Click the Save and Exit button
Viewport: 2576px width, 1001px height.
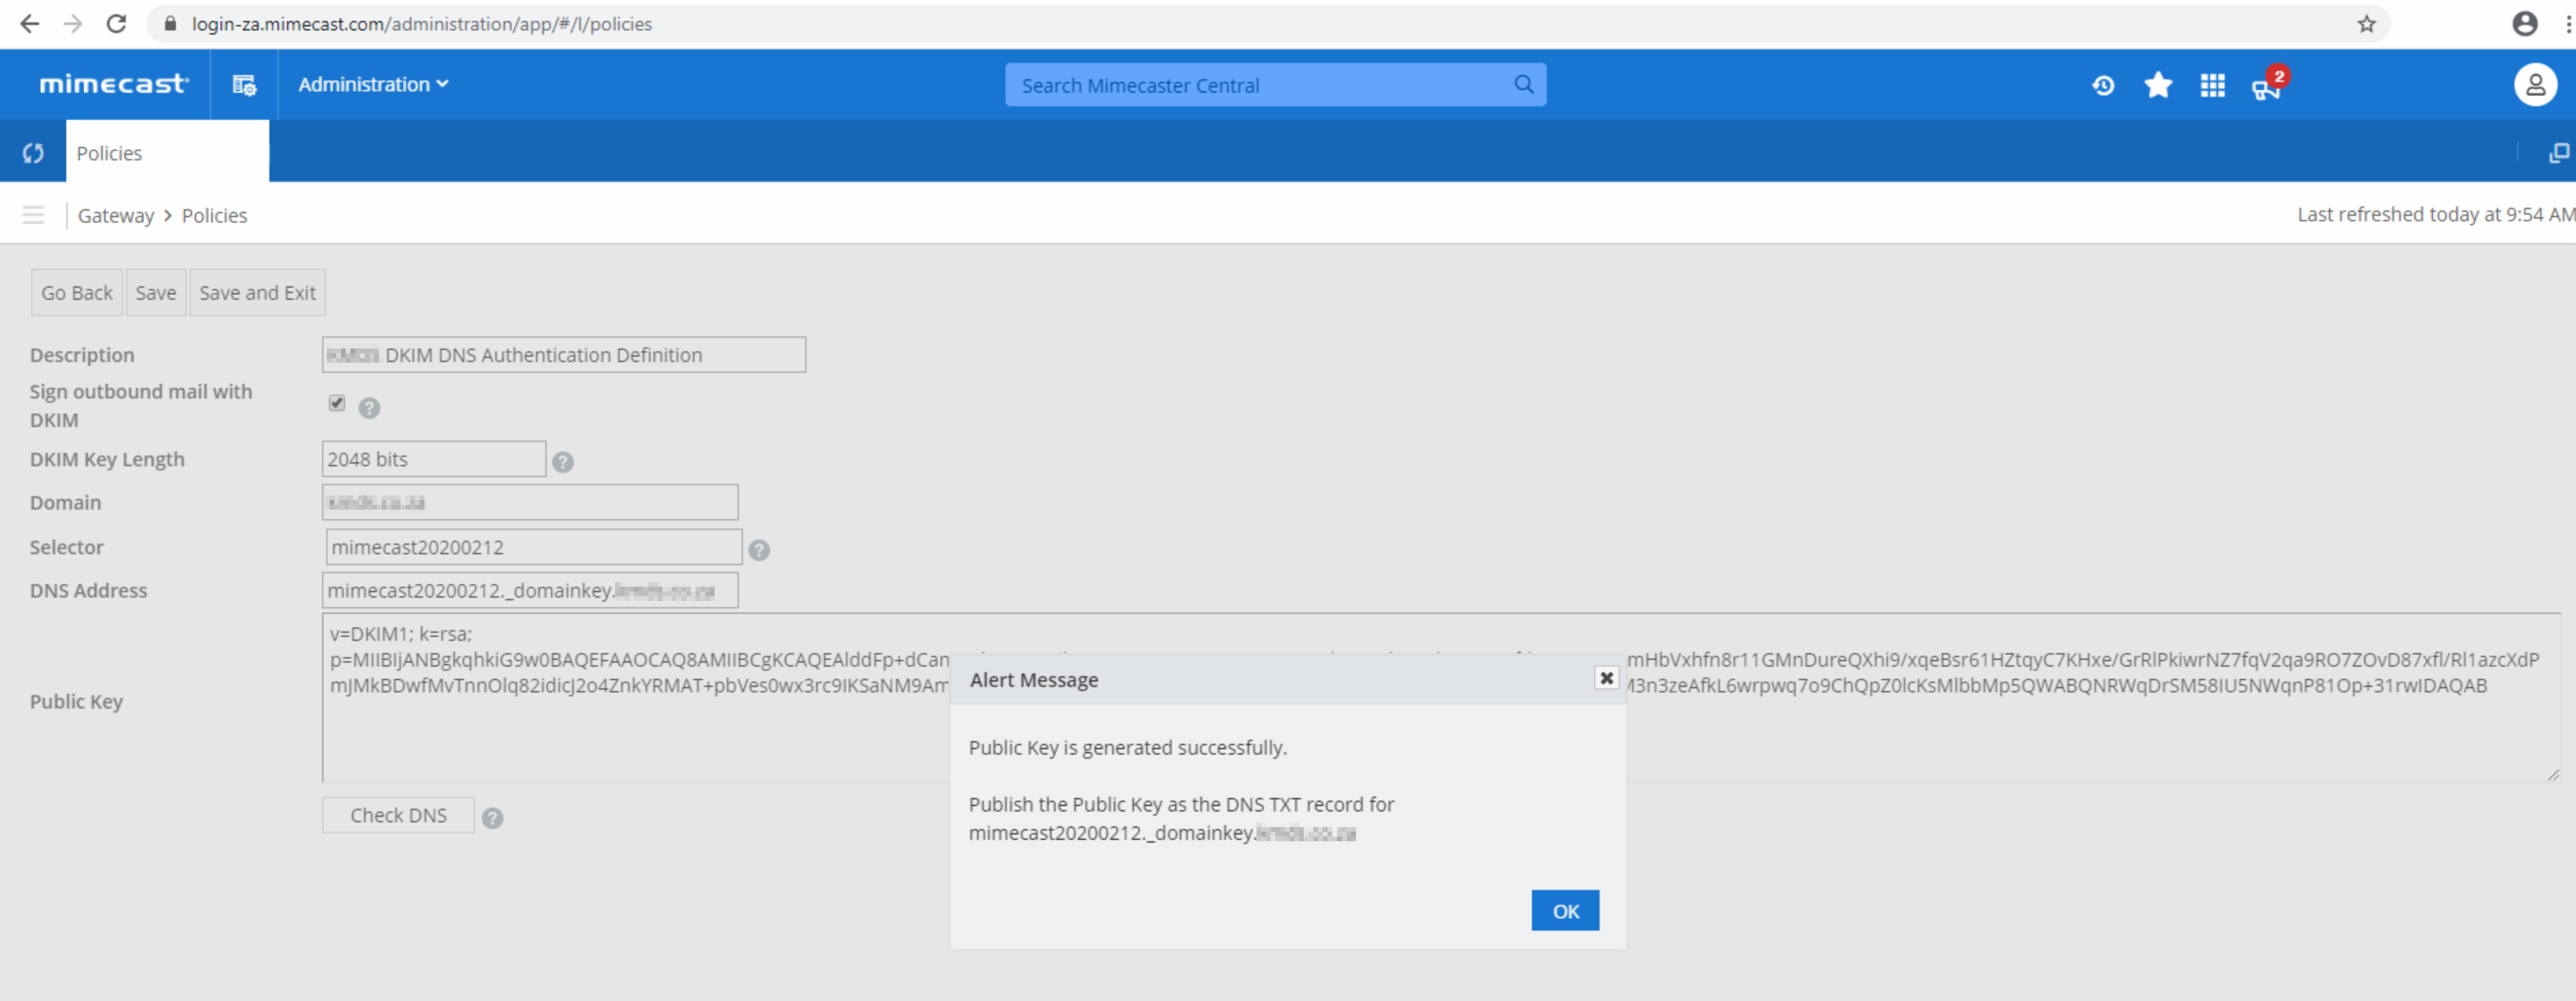[257, 293]
